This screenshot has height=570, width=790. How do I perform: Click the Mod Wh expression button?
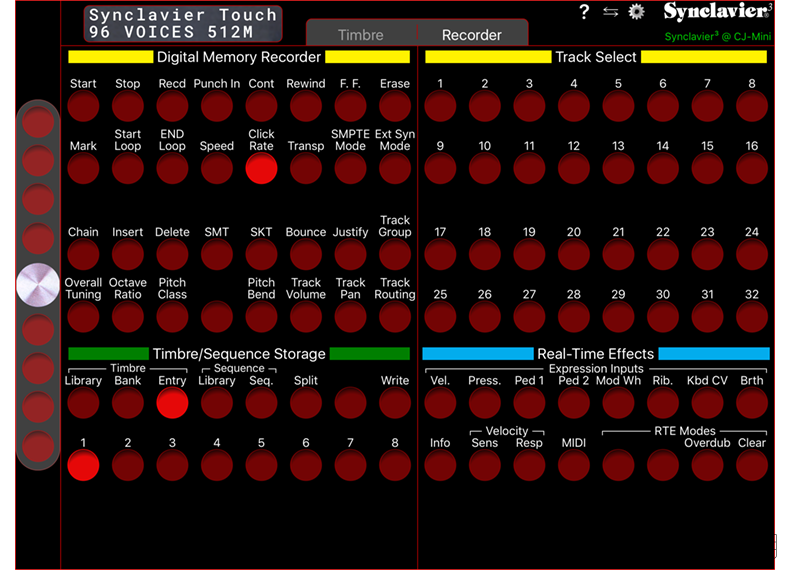618,402
